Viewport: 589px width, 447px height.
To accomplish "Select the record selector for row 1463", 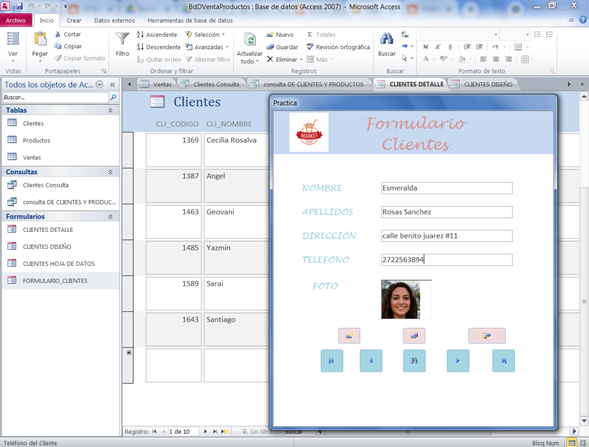I will pyautogui.click(x=128, y=222).
